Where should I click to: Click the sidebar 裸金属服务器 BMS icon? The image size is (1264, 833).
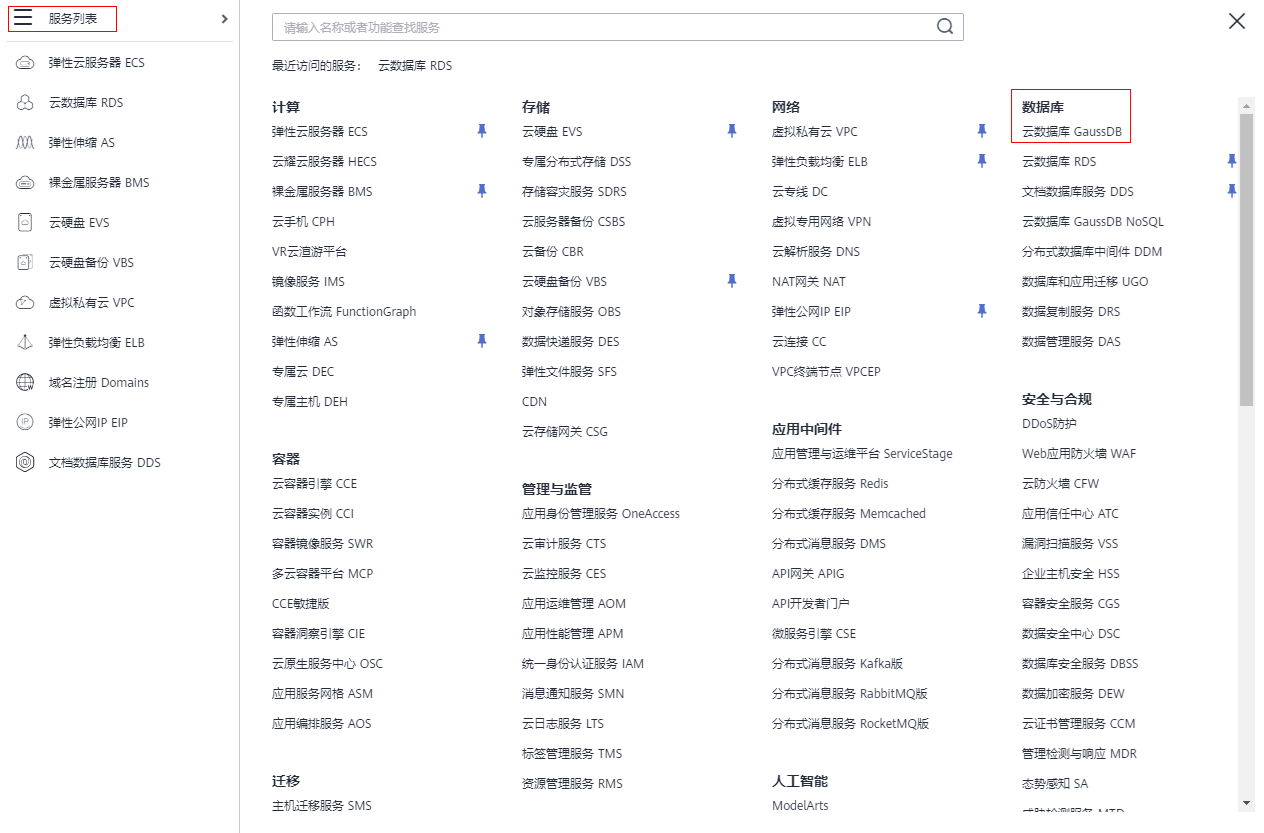point(26,182)
